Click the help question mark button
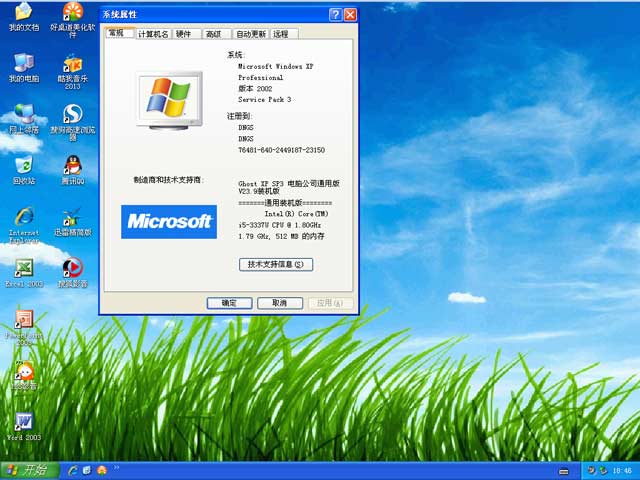The width and height of the screenshot is (640, 480). pos(335,15)
